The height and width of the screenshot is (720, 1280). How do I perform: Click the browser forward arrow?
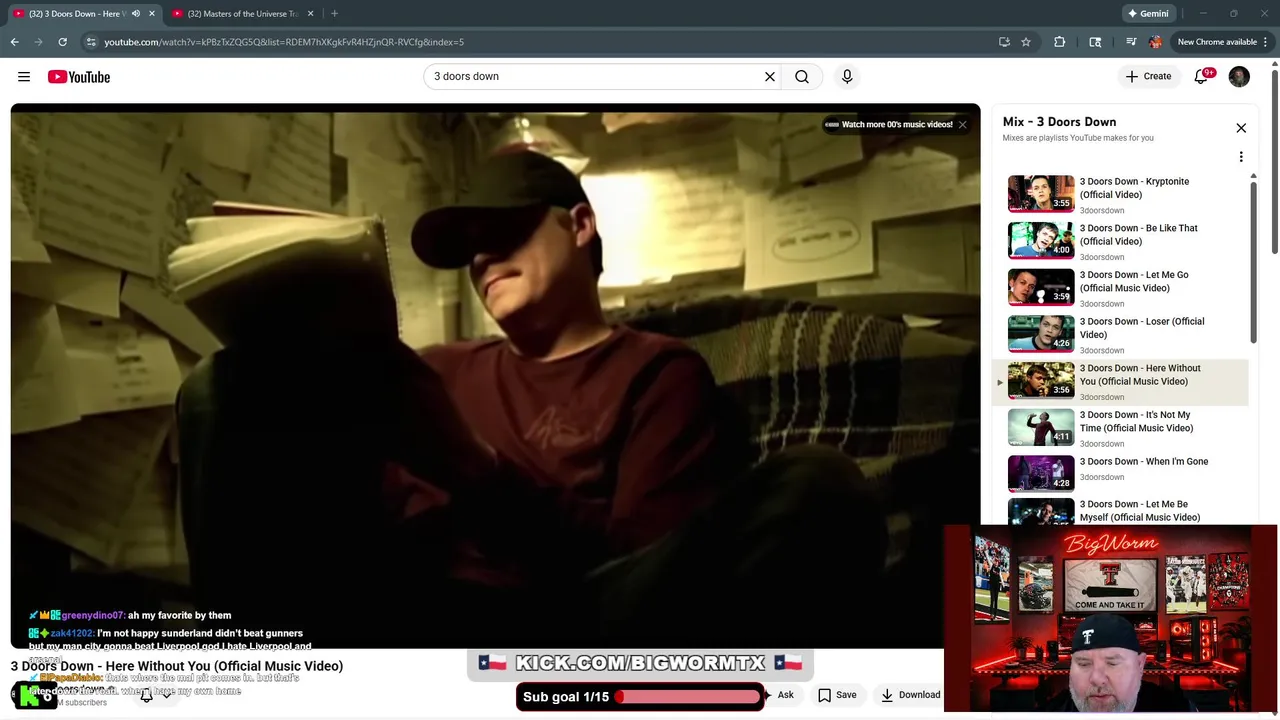38,42
